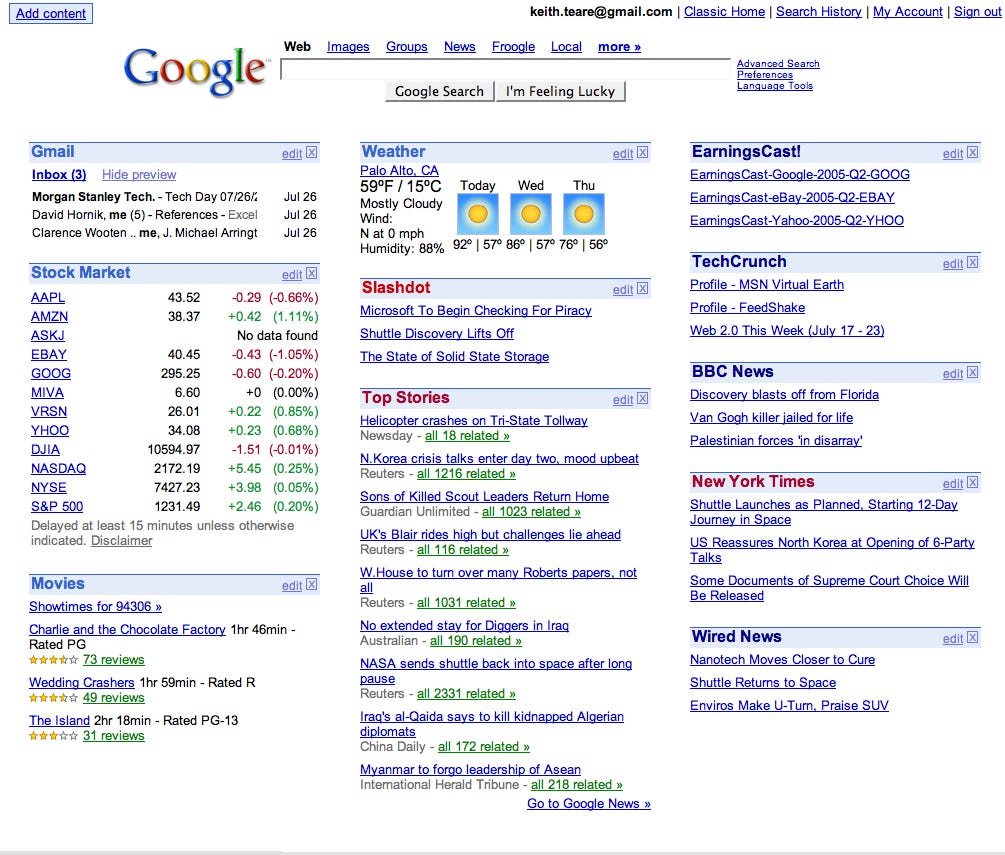1005x855 pixels.
Task: Click the star rating for The Island
Action: tap(54, 736)
